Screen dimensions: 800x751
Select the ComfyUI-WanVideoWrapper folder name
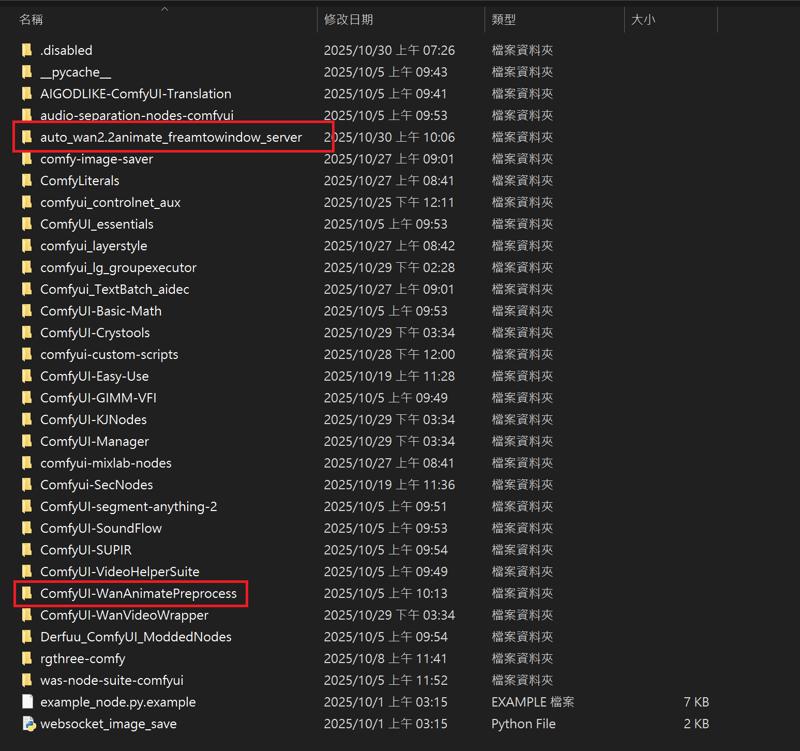point(124,615)
